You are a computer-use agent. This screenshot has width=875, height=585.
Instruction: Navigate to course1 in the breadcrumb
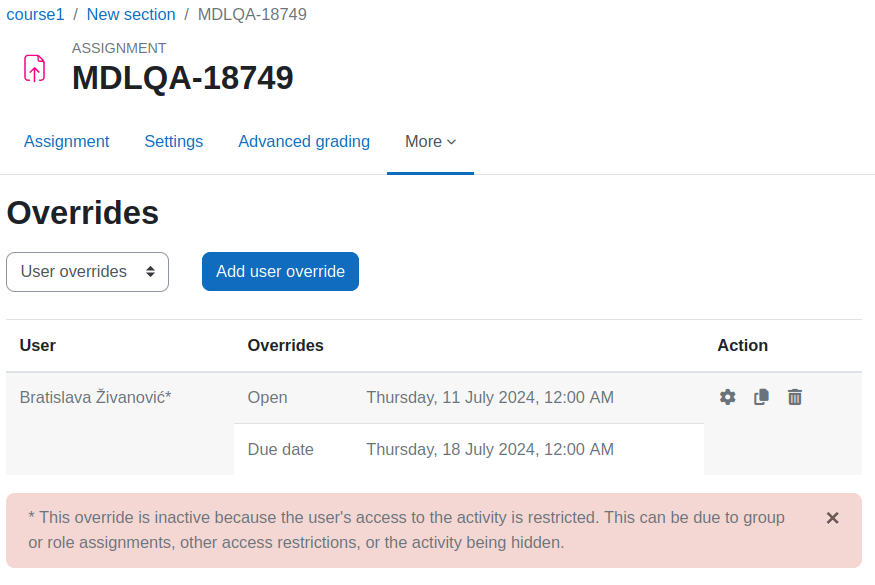[x=35, y=15]
